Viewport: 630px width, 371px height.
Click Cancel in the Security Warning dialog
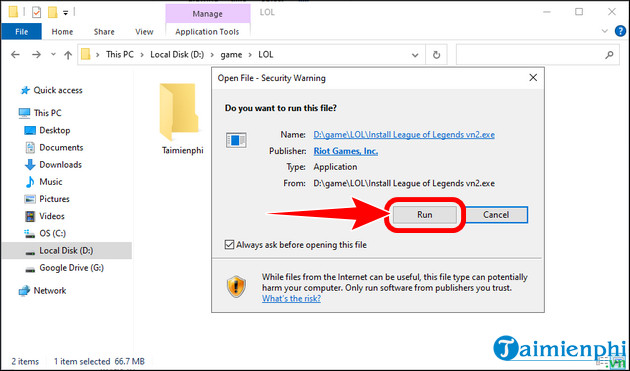click(x=496, y=215)
